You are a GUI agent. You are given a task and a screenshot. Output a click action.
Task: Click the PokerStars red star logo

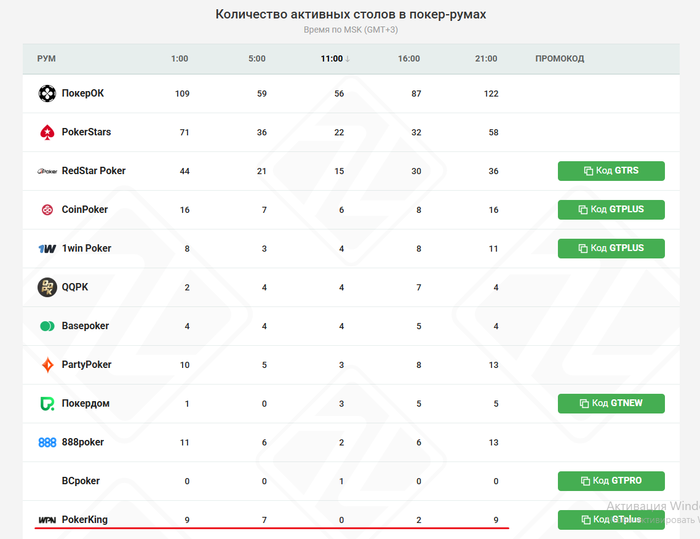pyautogui.click(x=47, y=132)
